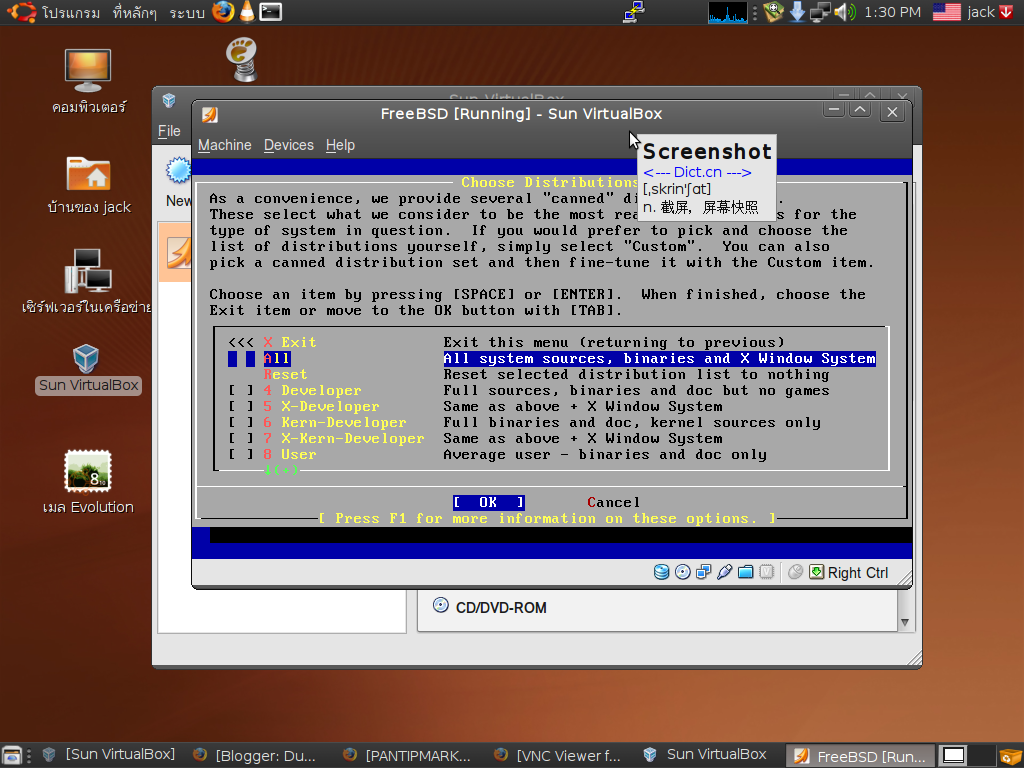Click the down arrow of details scrollbar
Image resolution: width=1024 pixels, height=768 pixels.
coord(904,622)
